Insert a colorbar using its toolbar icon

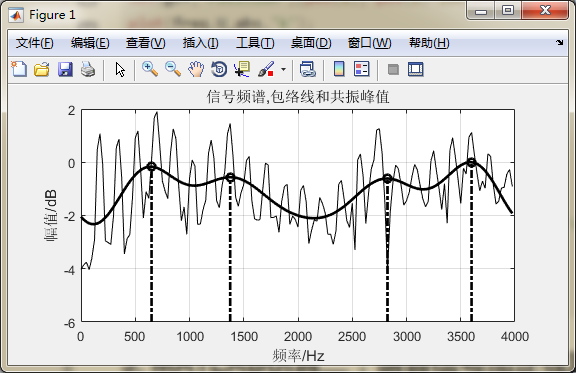[339, 69]
